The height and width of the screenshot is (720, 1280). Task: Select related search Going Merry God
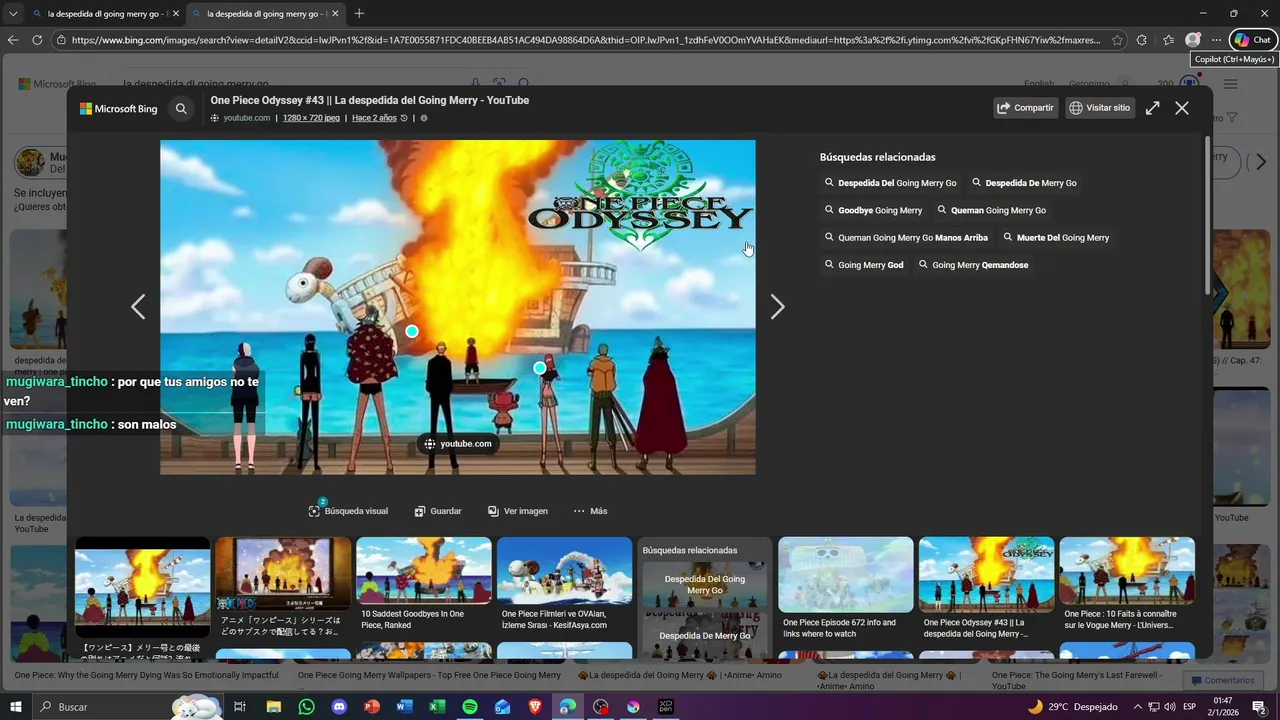pyautogui.click(x=863, y=265)
